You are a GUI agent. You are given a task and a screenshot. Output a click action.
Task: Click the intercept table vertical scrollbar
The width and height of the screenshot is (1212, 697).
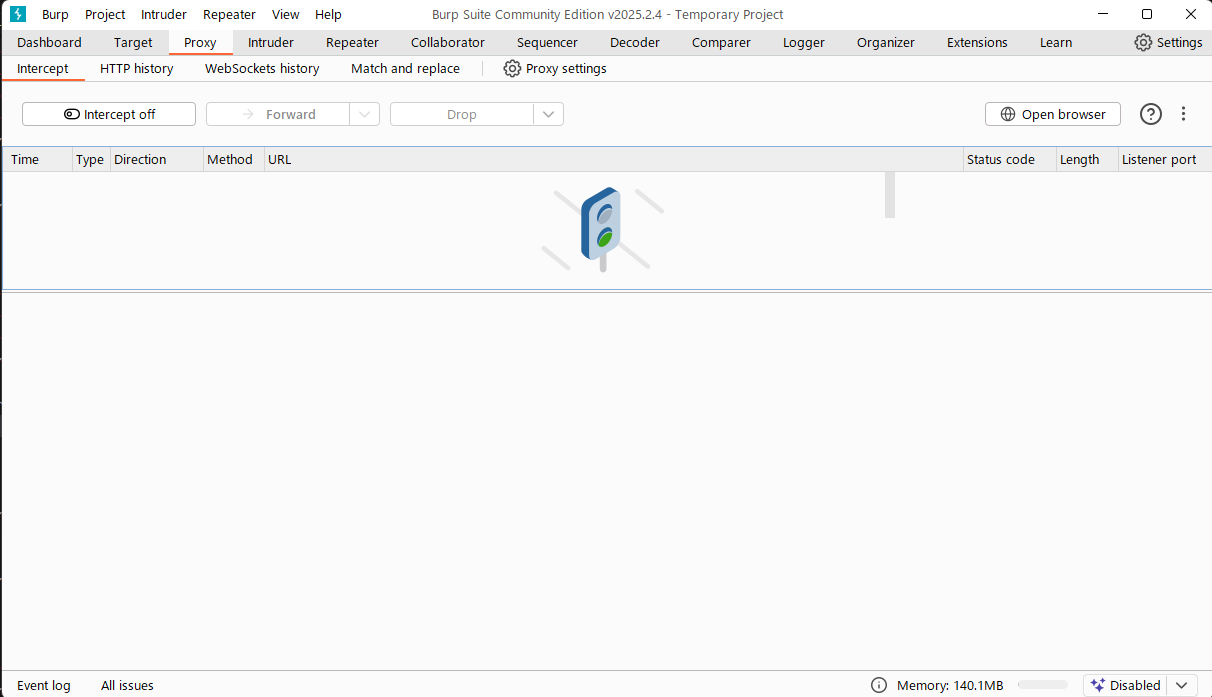point(890,195)
